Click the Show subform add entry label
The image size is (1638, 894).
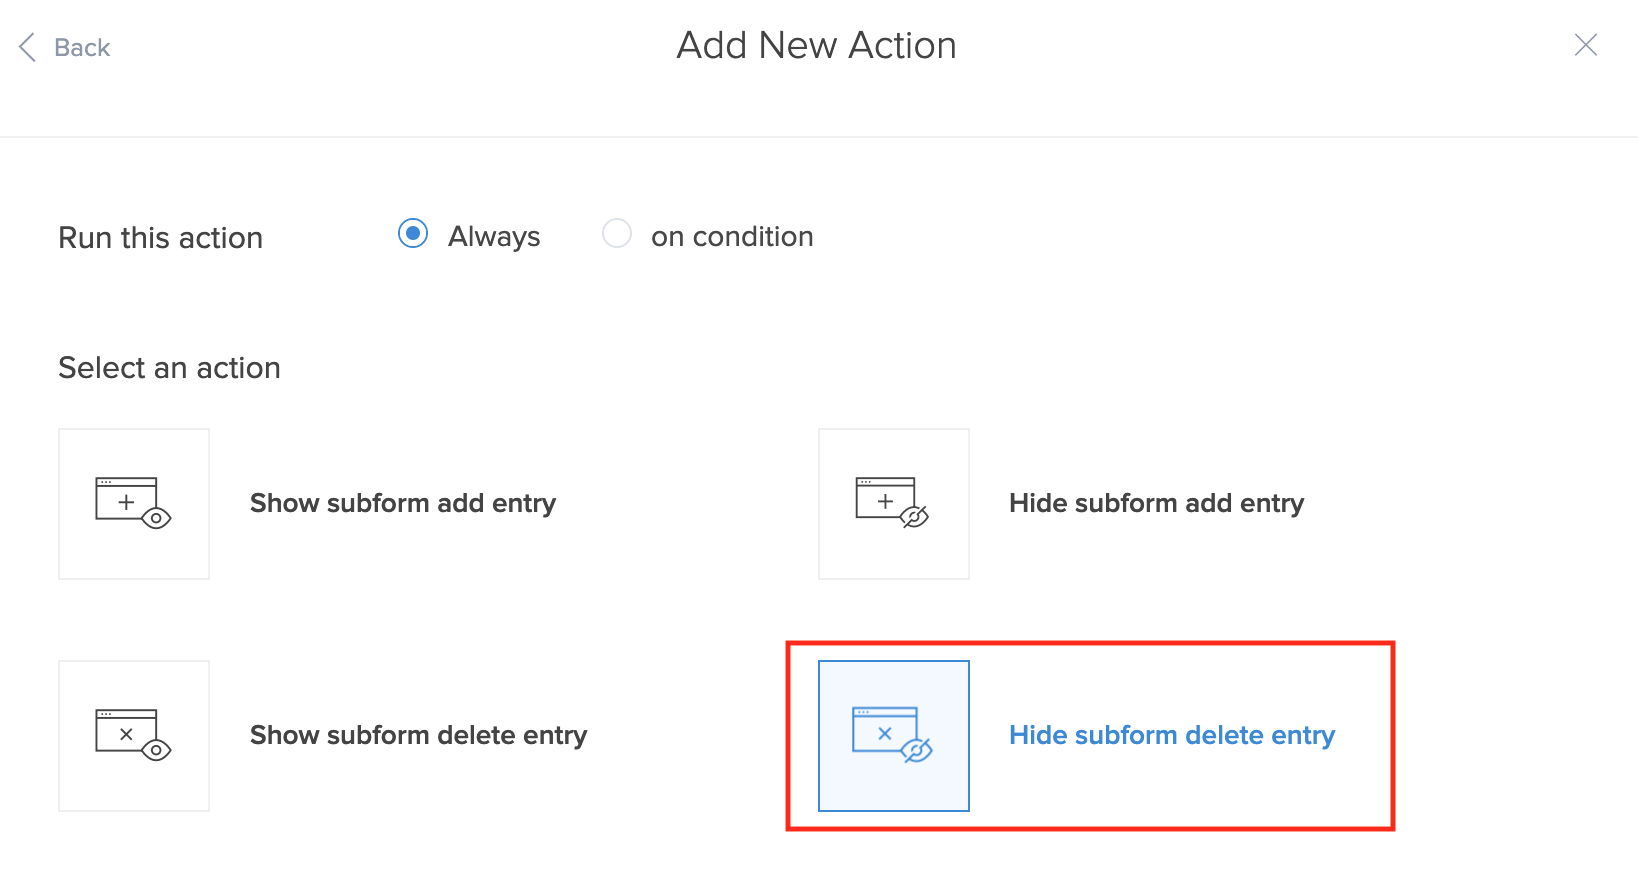click(x=403, y=503)
